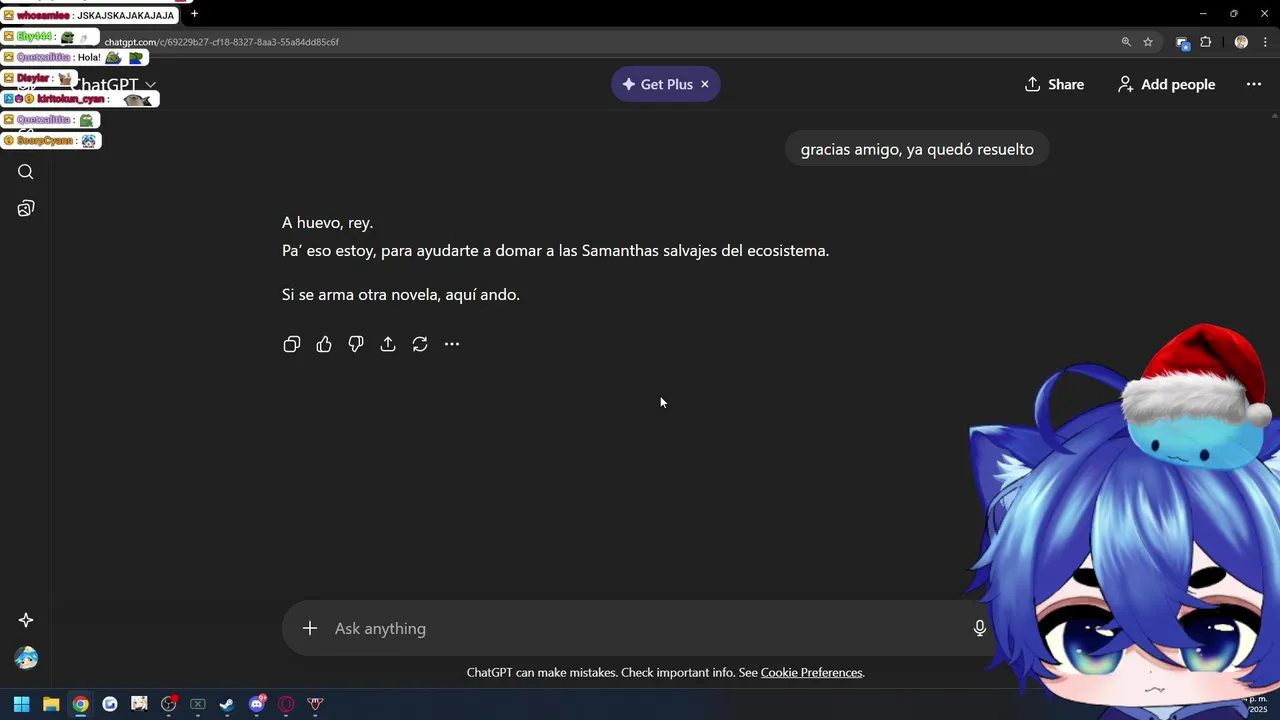Viewport: 1280px width, 720px height.
Task: Open Opera browser from taskbar
Action: coord(286,704)
